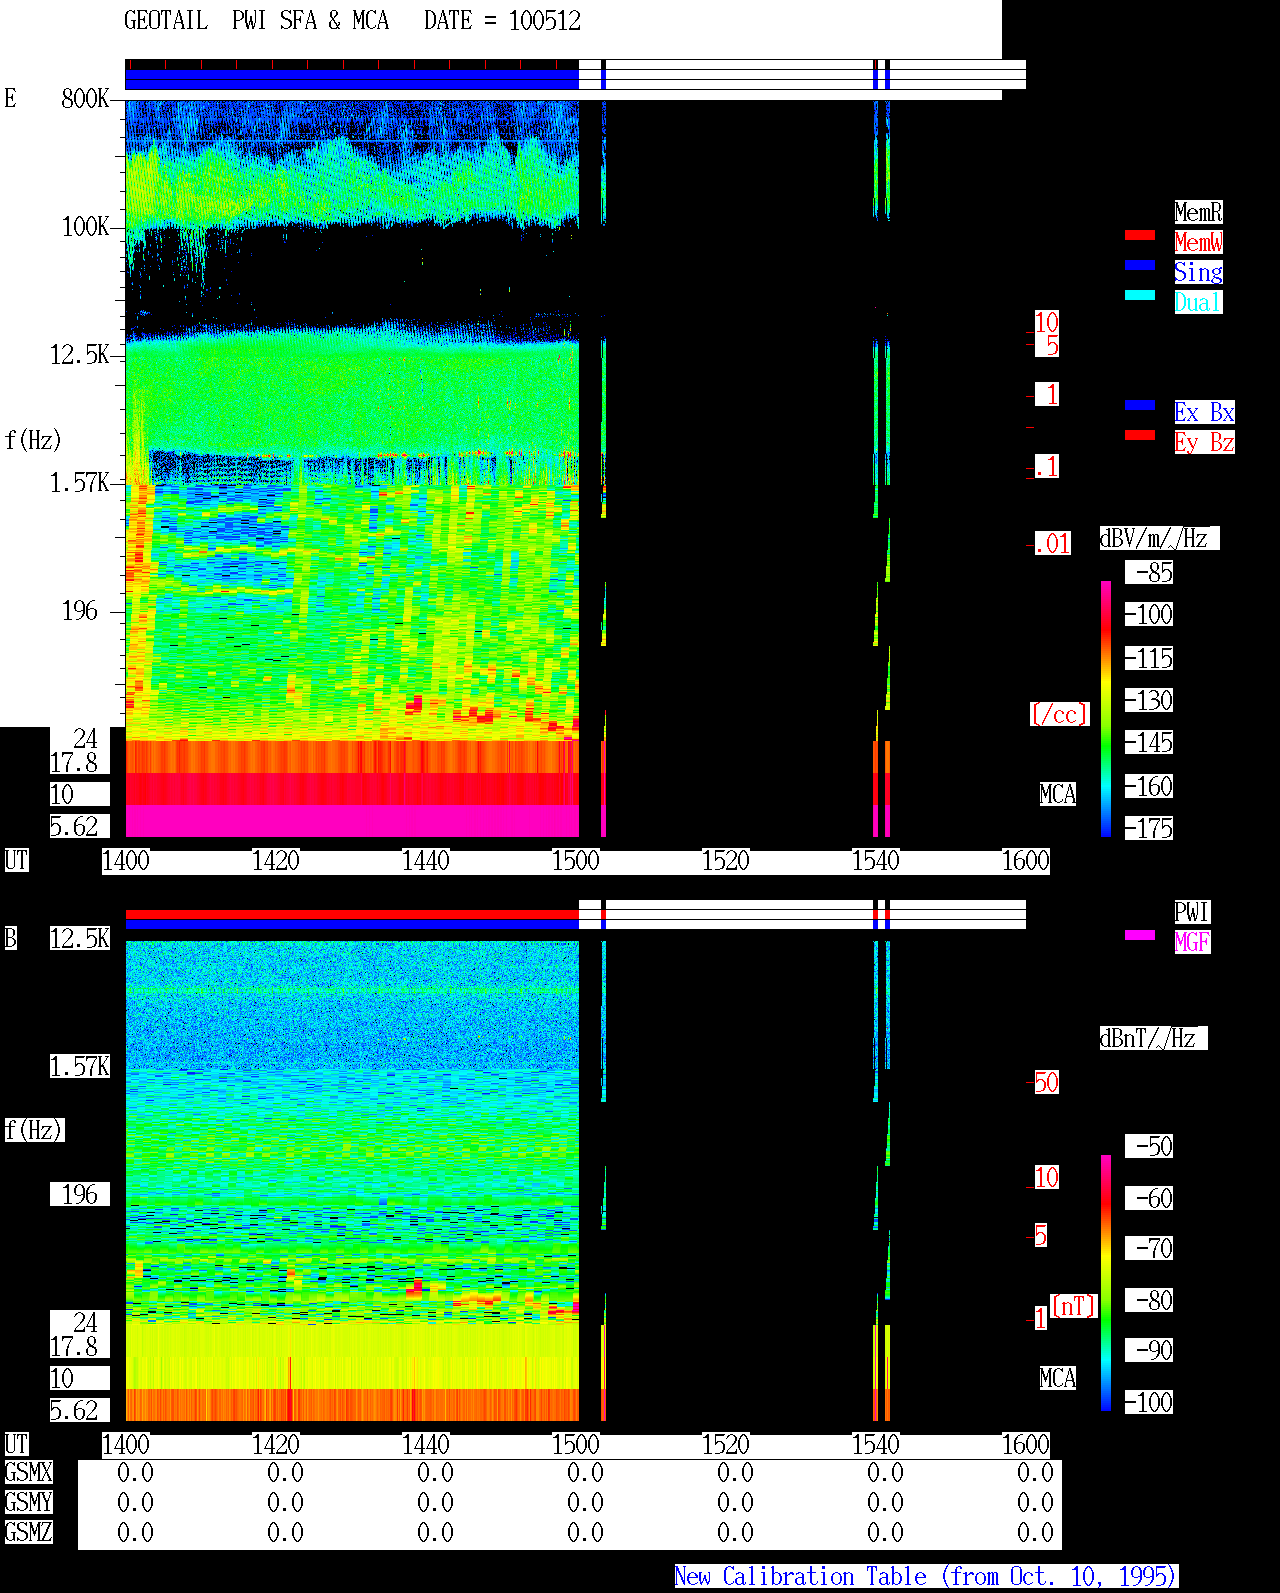Click the blue Ex Bx legend swatch

coord(1140,405)
